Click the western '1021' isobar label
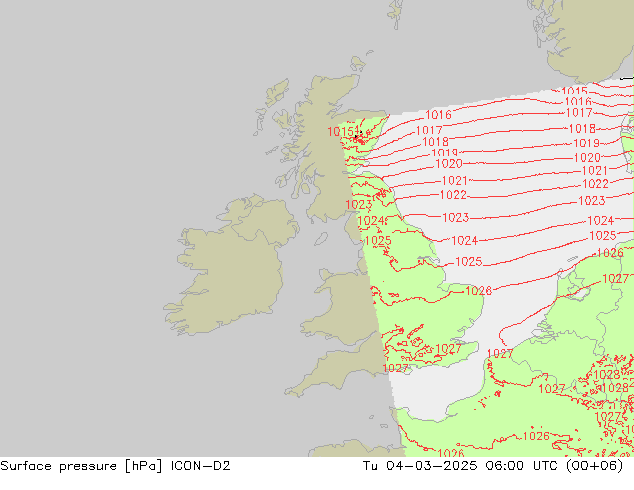This screenshot has width=634, height=490. pos(454,180)
